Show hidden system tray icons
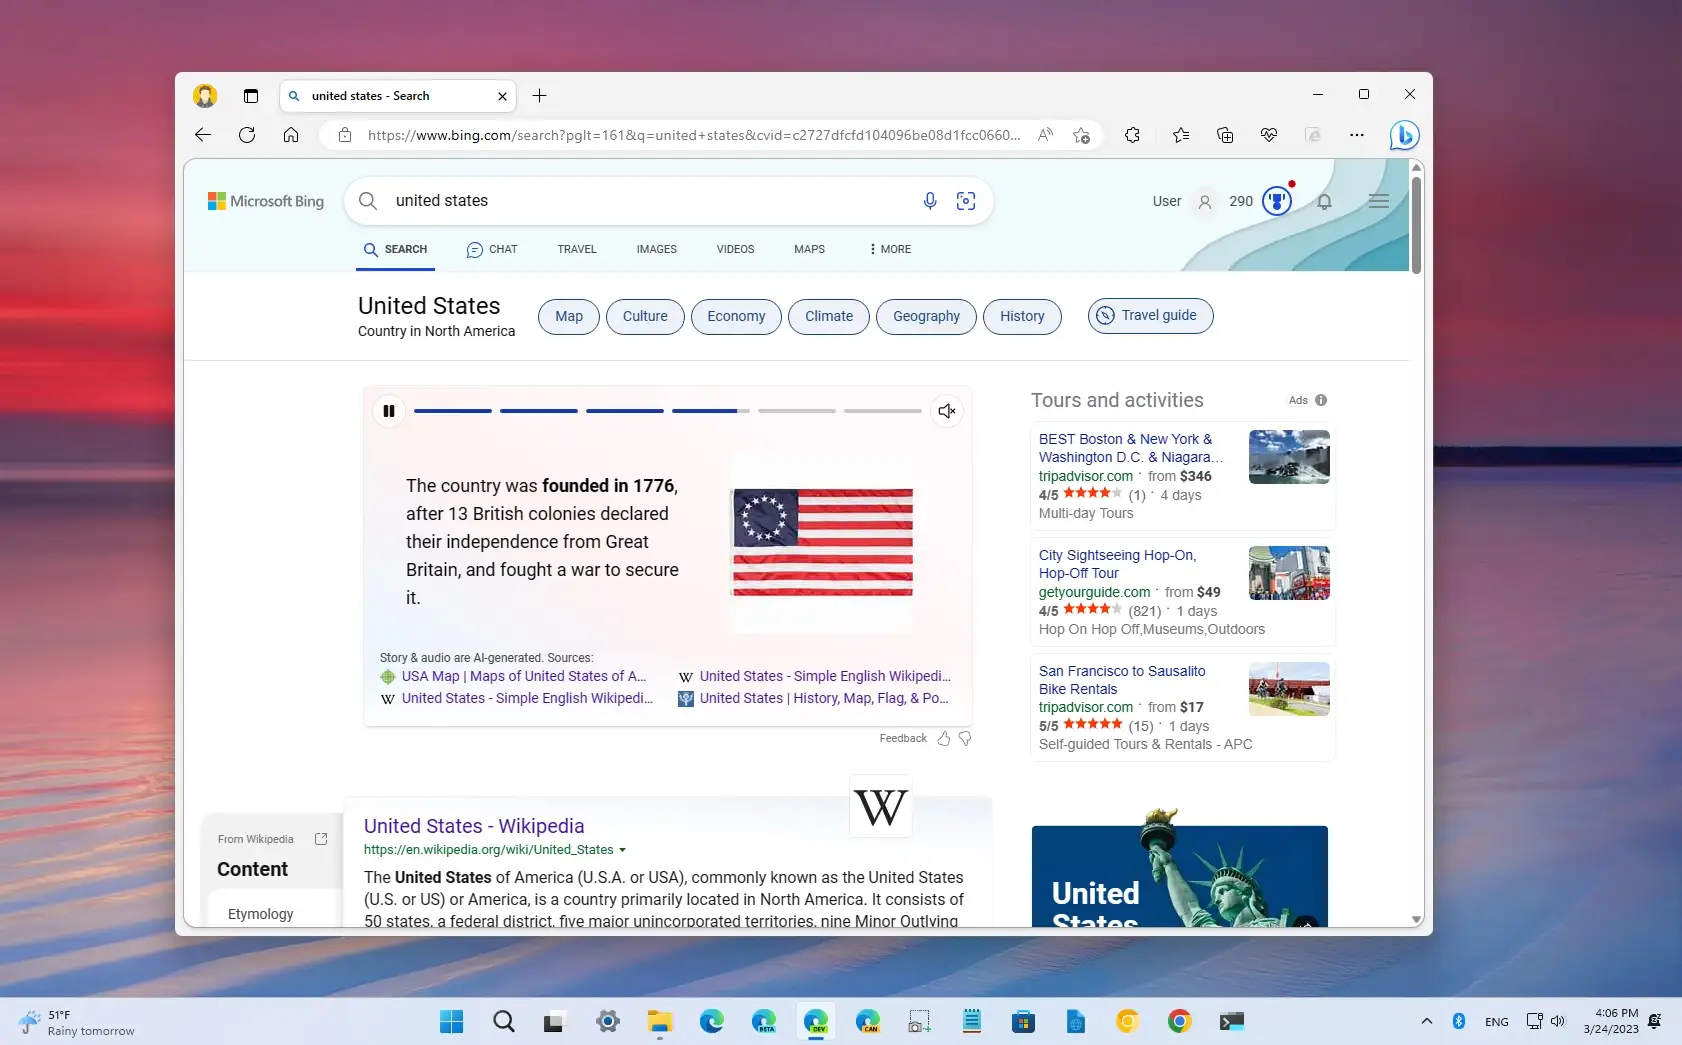Viewport: 1682px width, 1045px height. coord(1427,1021)
